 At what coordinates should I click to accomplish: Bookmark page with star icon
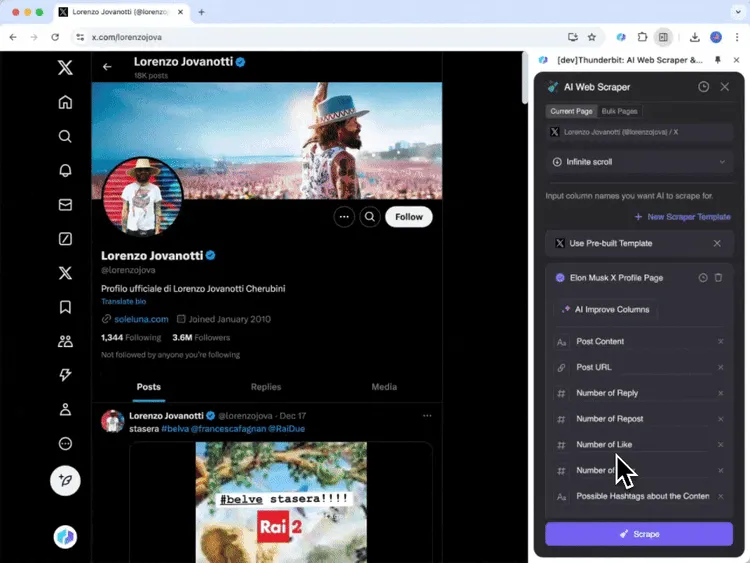click(x=592, y=37)
